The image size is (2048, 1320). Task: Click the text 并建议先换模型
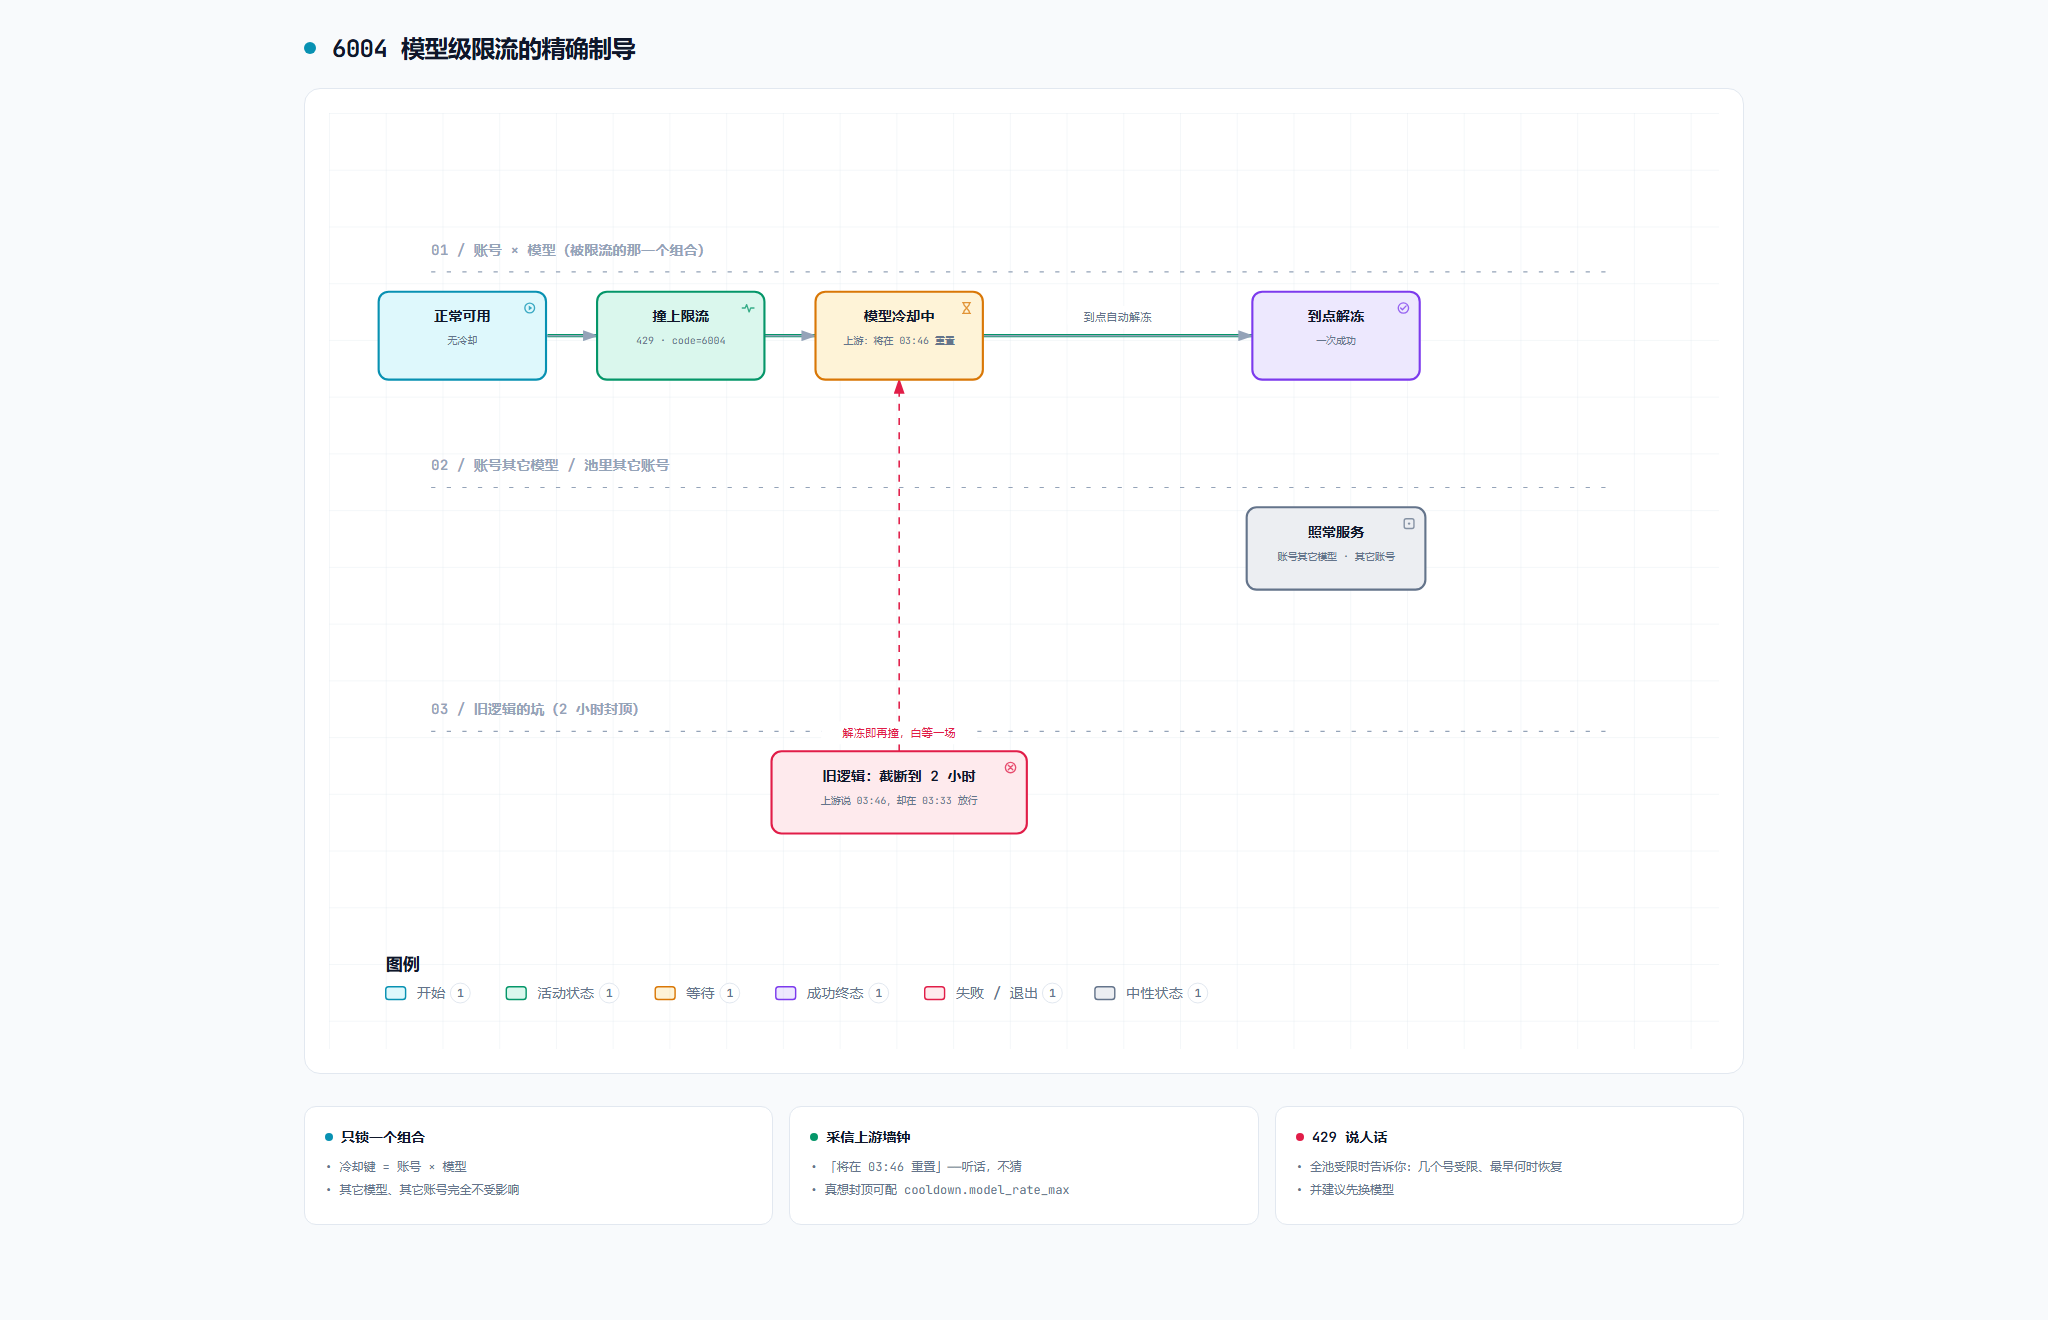point(1352,1190)
